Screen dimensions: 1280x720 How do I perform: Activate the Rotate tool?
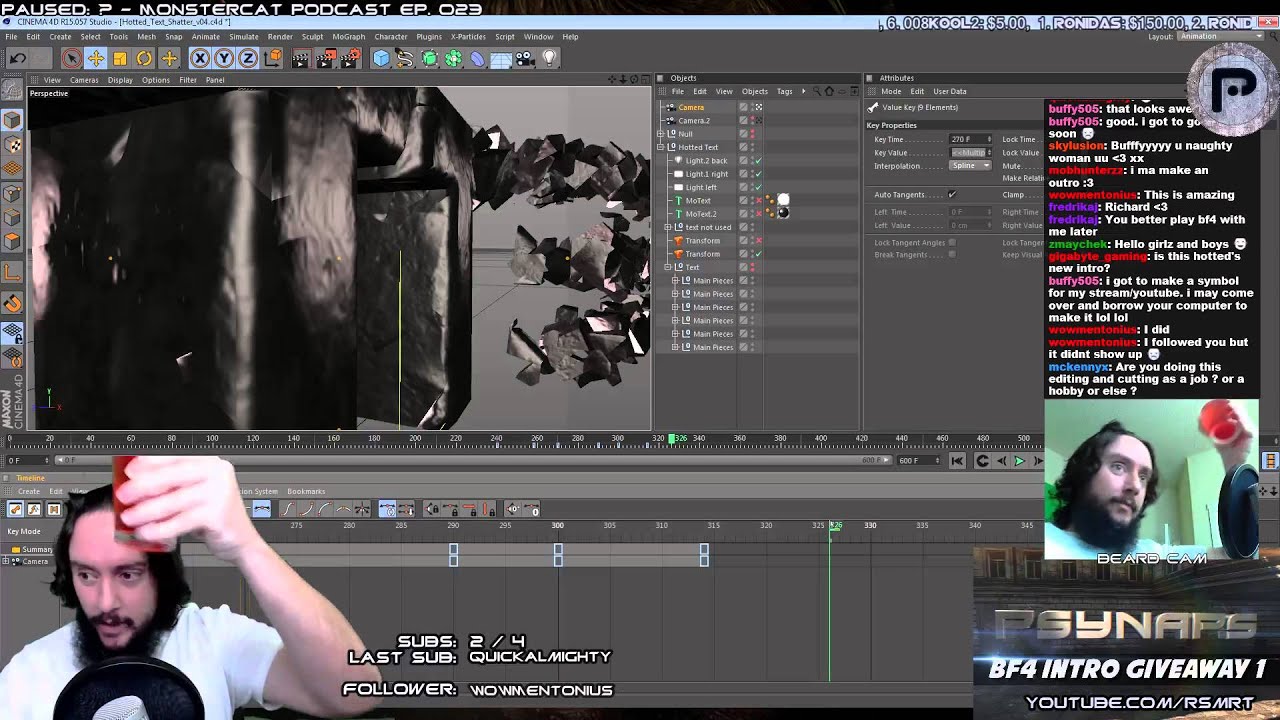point(144,59)
